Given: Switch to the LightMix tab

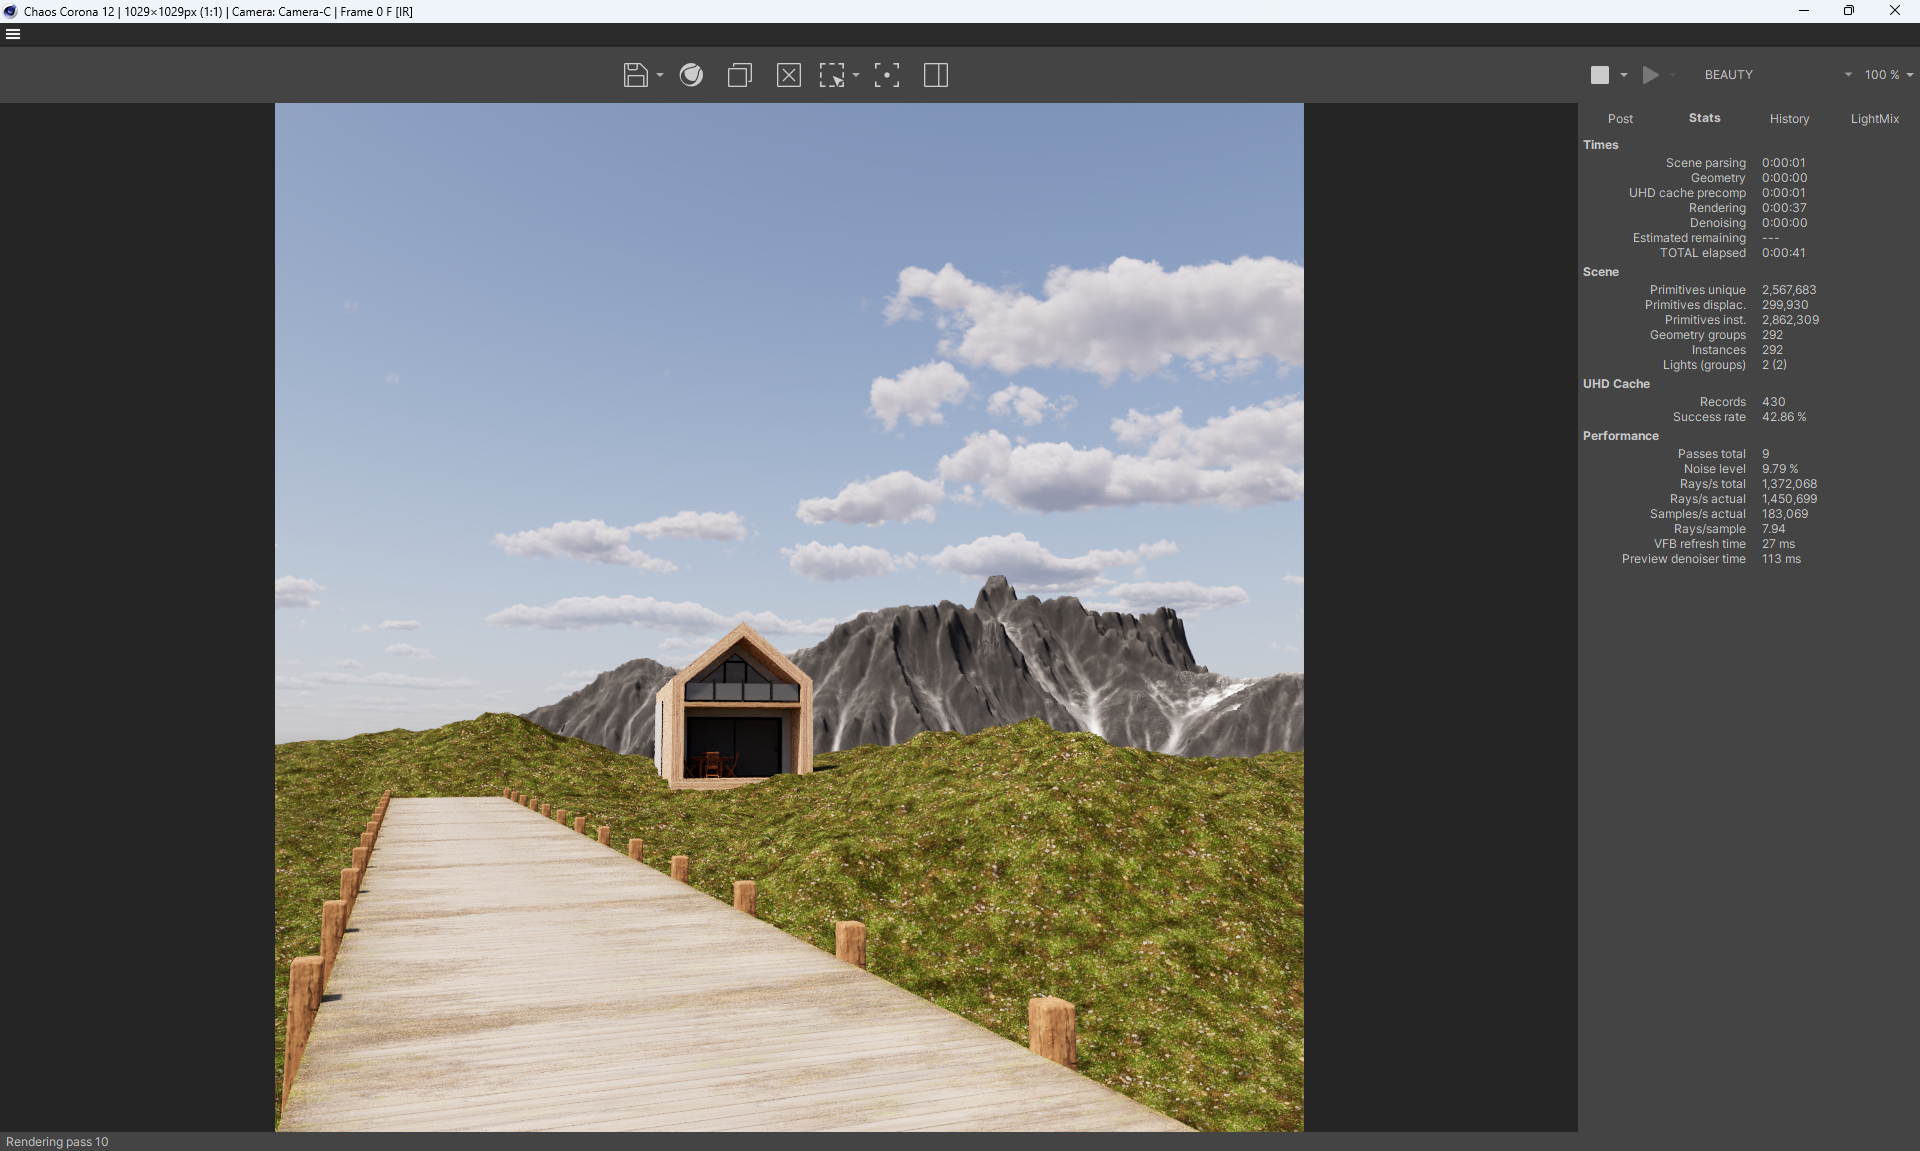Looking at the screenshot, I should 1874,119.
